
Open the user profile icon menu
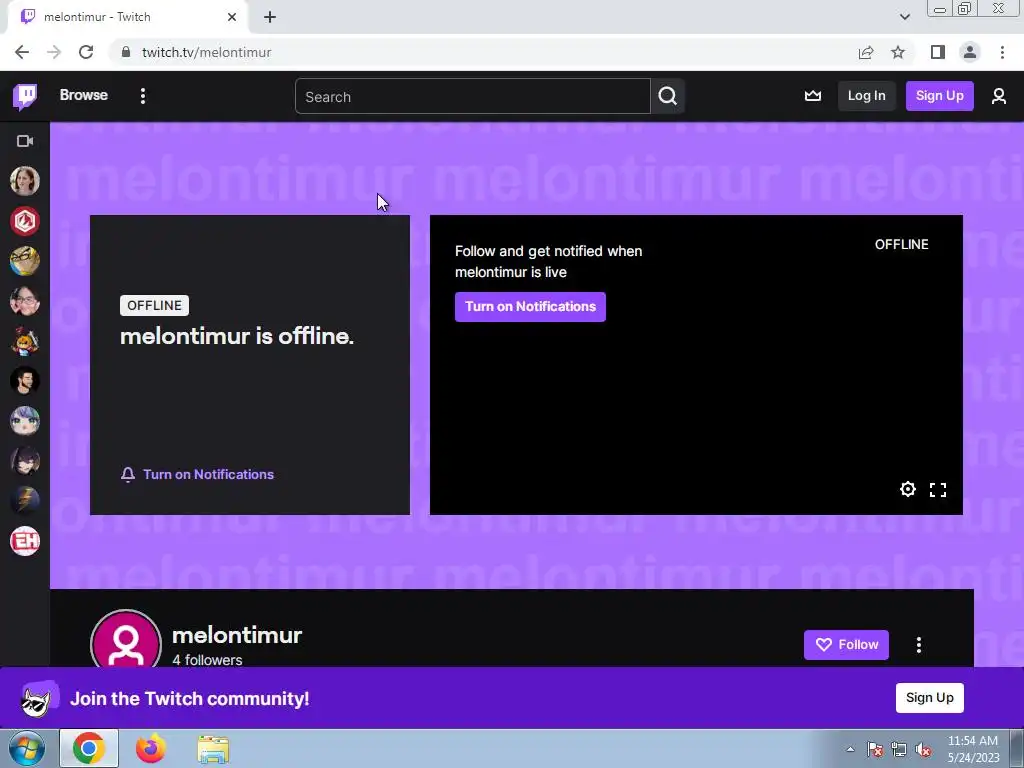(999, 96)
